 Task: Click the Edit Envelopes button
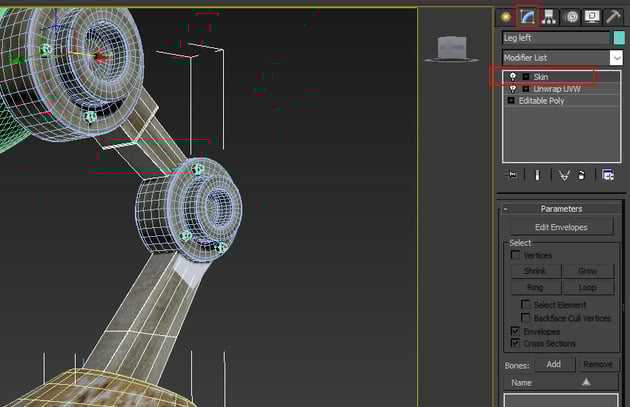[560, 227]
